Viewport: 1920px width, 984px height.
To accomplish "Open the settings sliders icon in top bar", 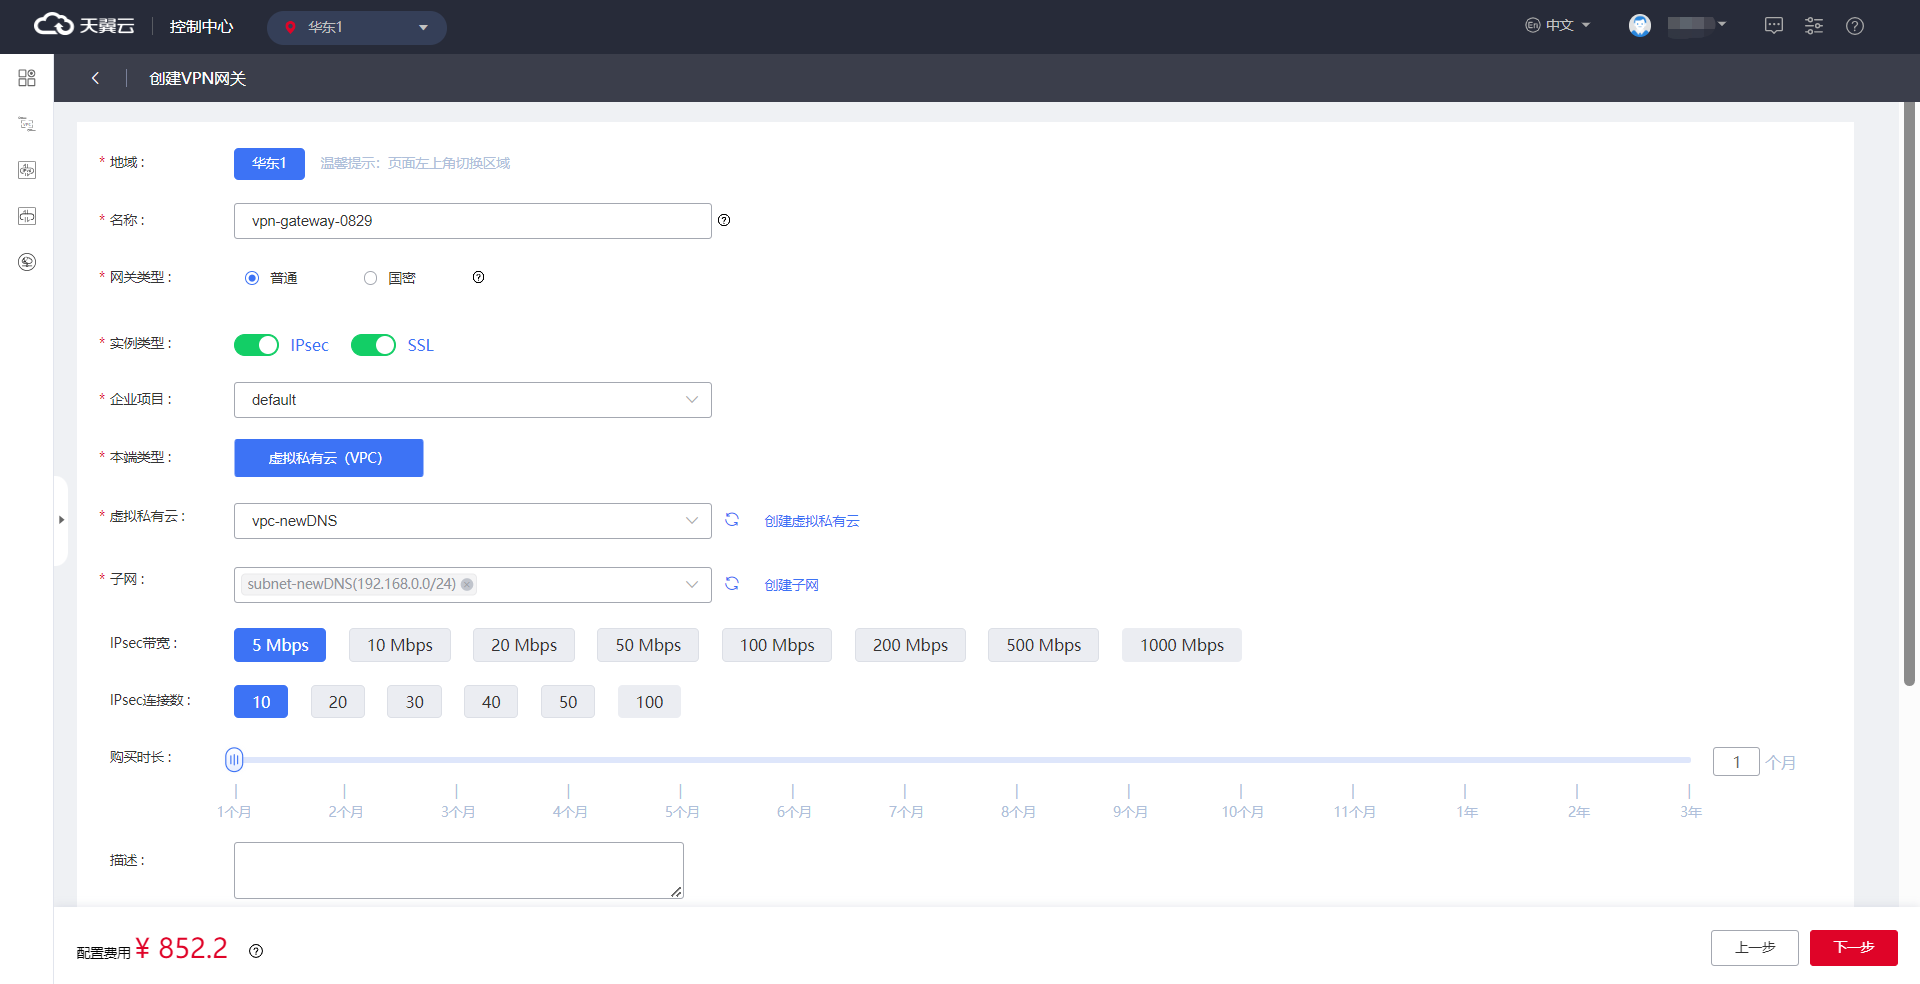I will click(x=1814, y=26).
